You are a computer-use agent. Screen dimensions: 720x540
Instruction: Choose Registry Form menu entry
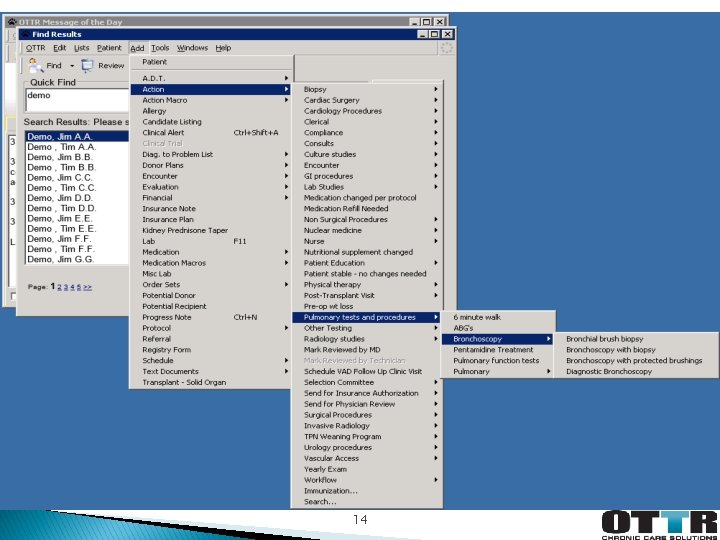click(211, 350)
